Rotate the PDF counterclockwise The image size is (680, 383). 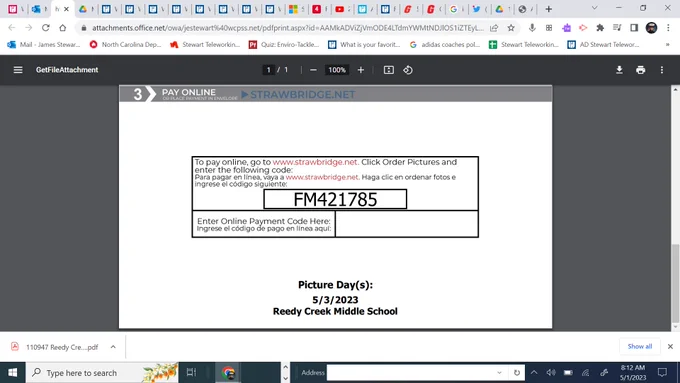(408, 70)
